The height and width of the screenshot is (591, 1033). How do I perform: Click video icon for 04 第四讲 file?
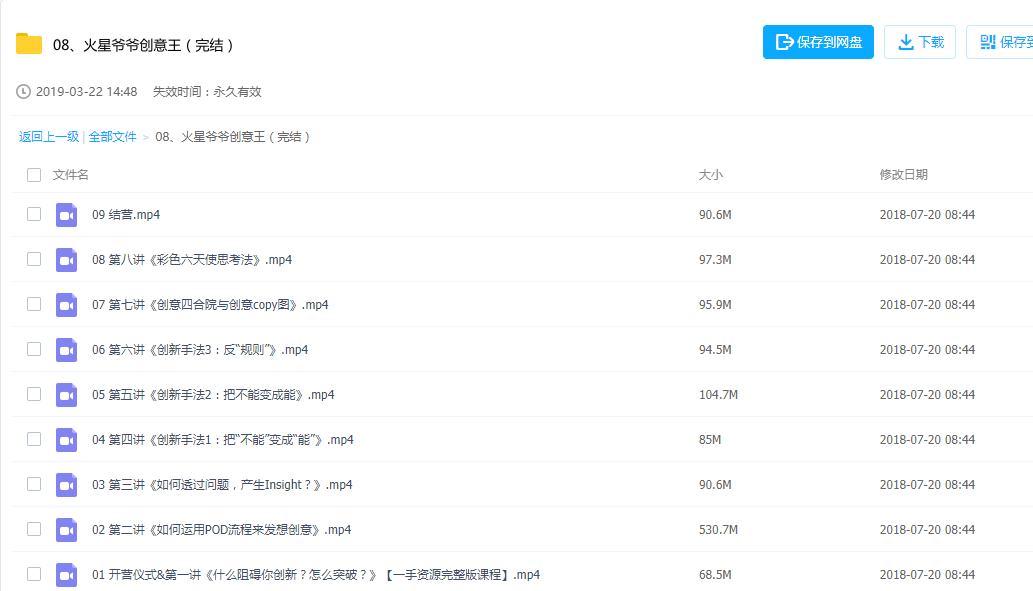point(67,439)
